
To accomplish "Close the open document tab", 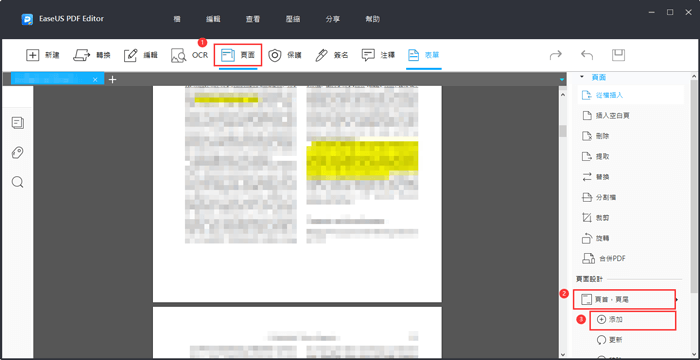I will pos(95,80).
